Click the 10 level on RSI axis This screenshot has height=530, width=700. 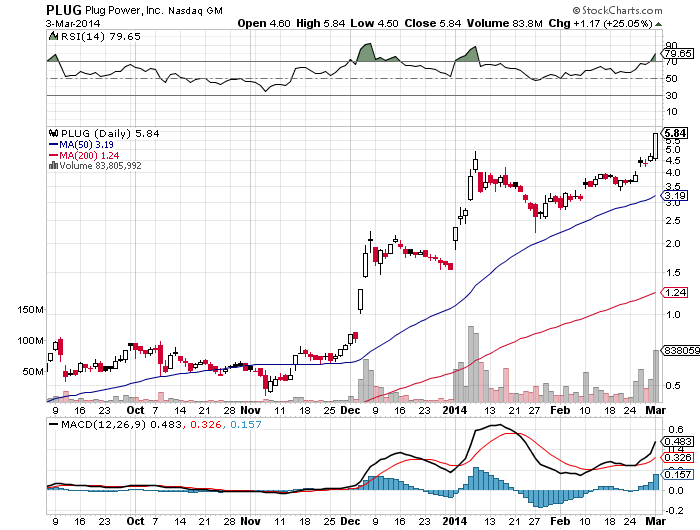click(x=671, y=112)
